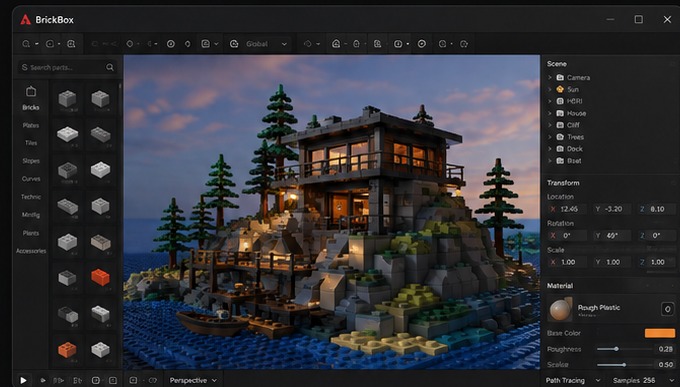Focus the Search parts field
This screenshot has height=387, width=680.
point(67,67)
